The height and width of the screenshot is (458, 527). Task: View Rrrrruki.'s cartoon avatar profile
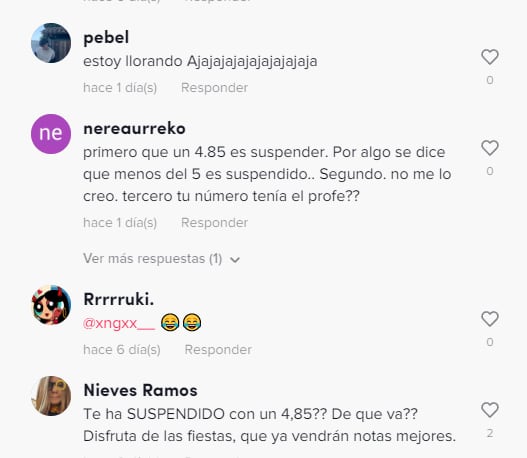[51, 305]
